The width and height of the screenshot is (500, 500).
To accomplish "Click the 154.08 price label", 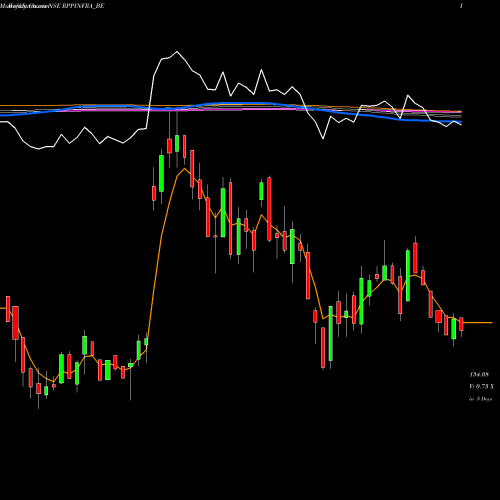I will pyautogui.click(x=479, y=375).
